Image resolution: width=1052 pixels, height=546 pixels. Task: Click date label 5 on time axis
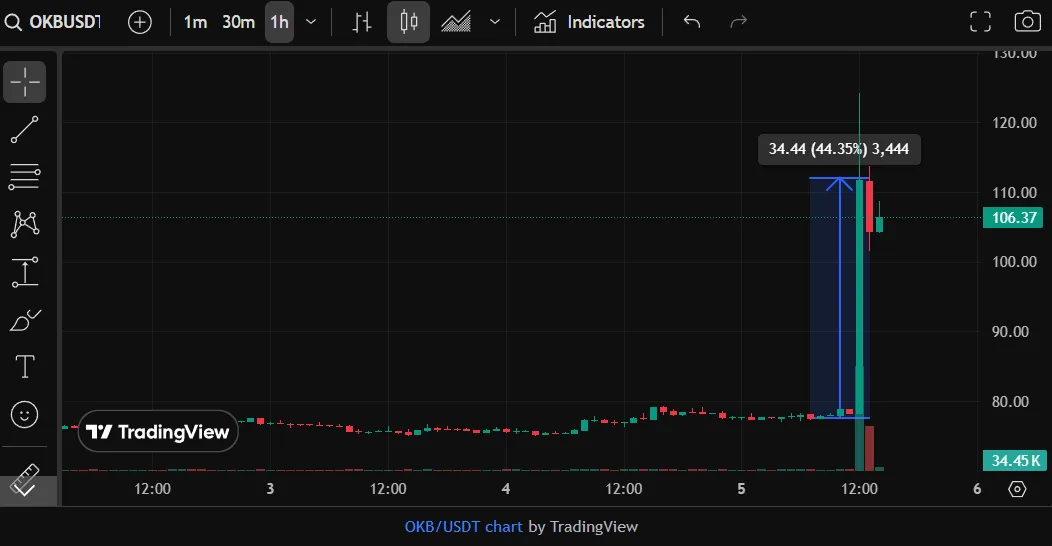point(741,489)
